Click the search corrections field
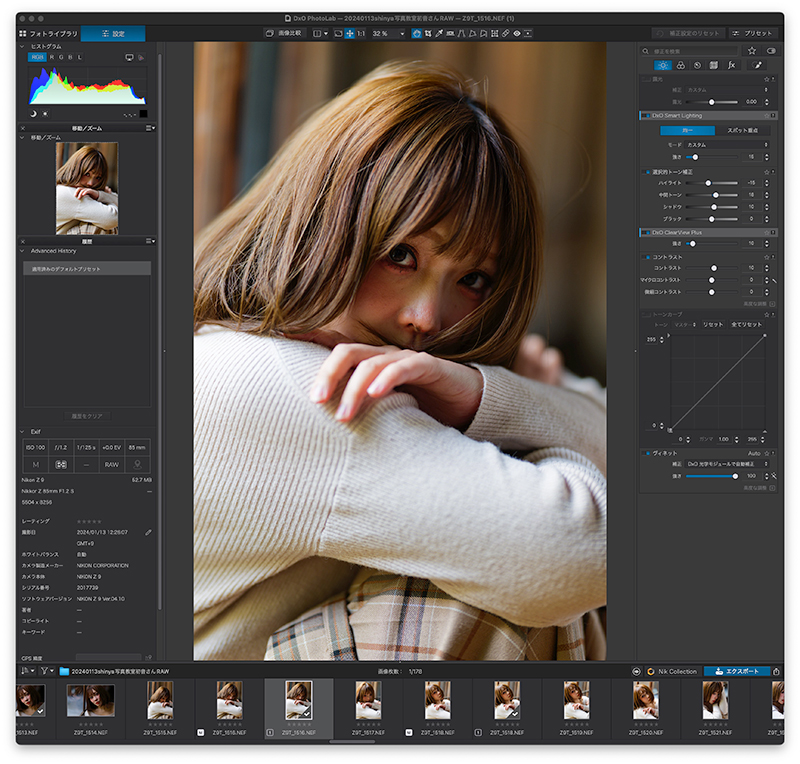 [690, 51]
